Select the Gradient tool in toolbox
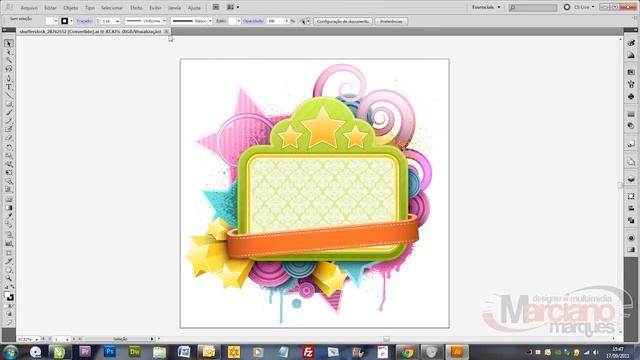 pos(9,208)
